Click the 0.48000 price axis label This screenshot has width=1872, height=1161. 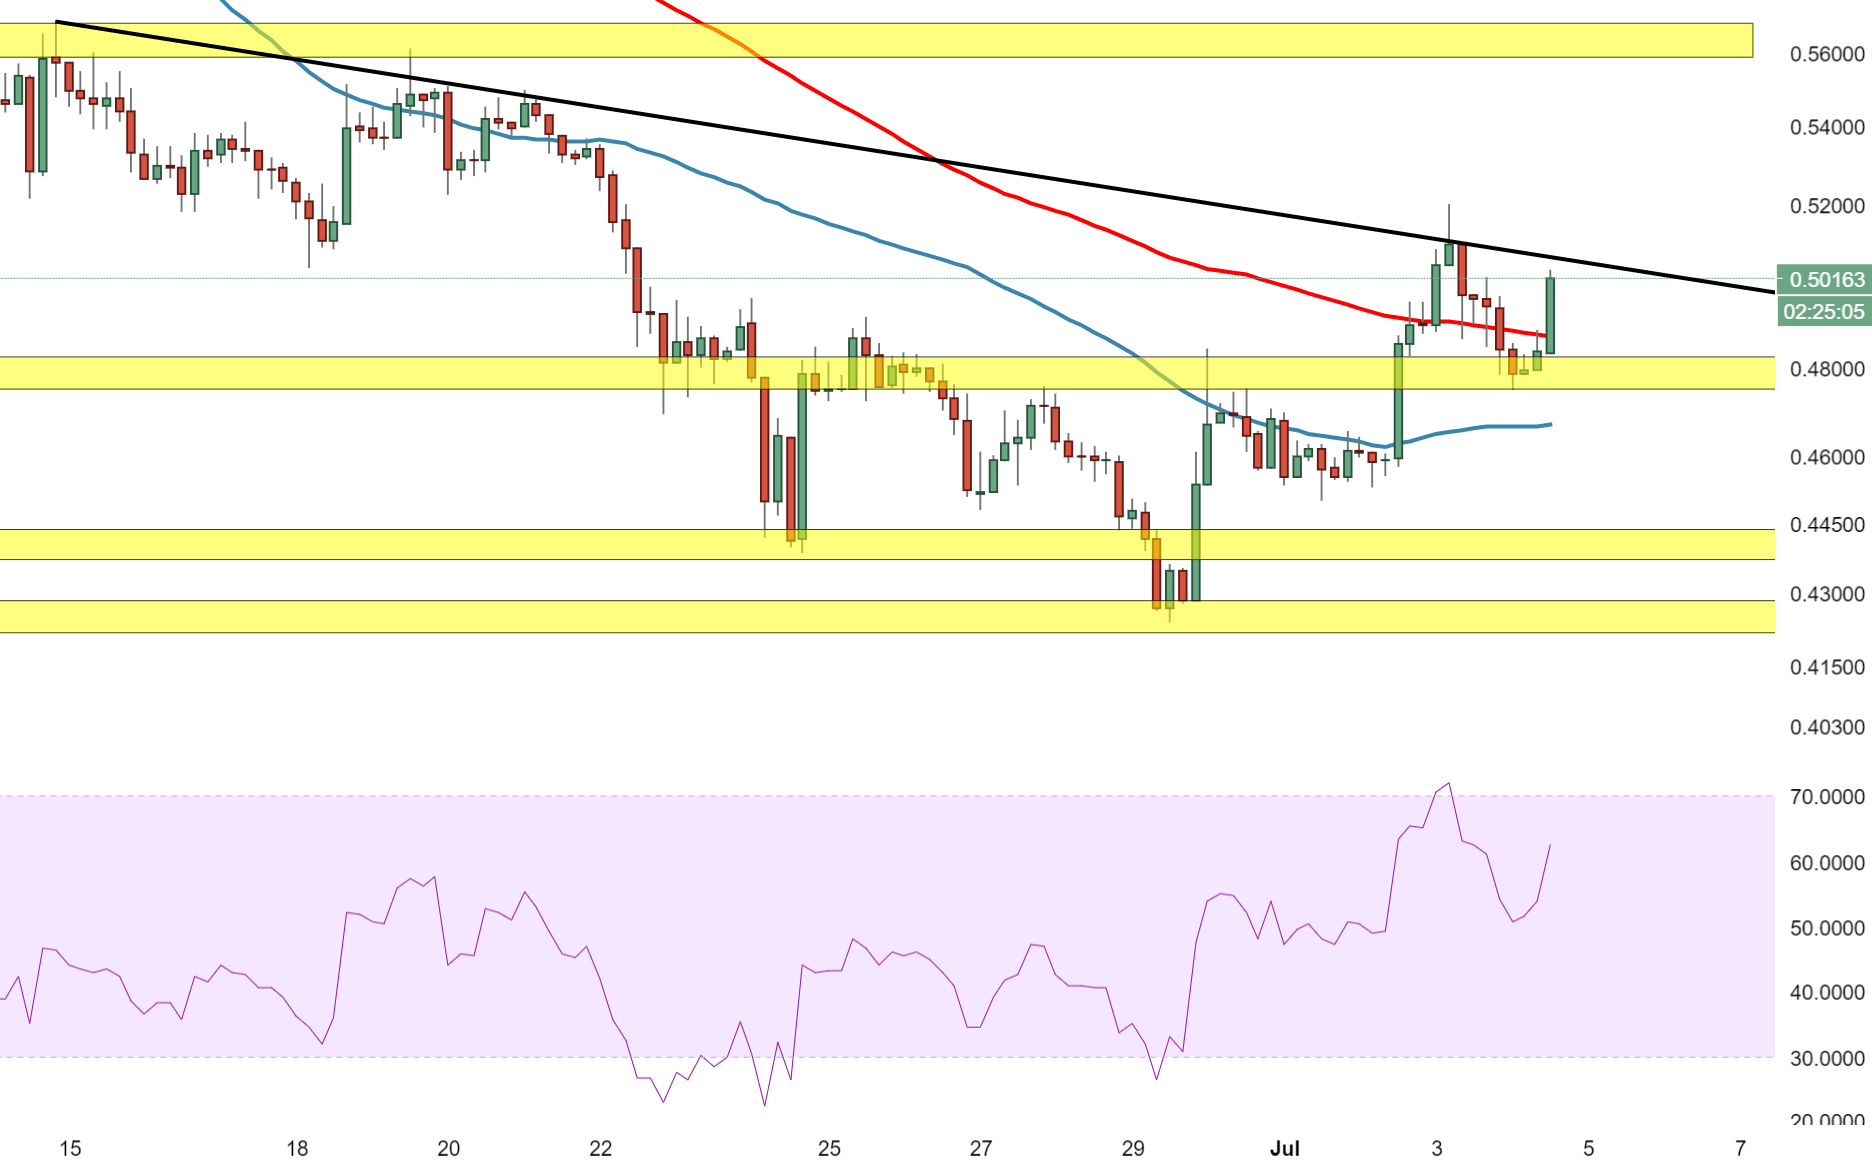pyautogui.click(x=1827, y=369)
